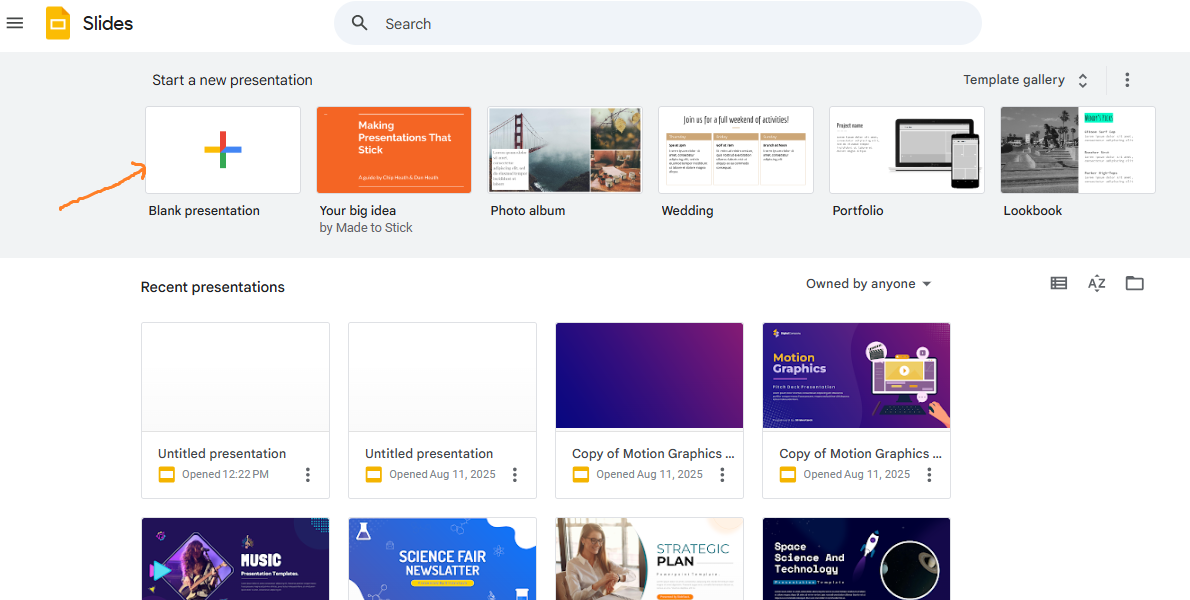Viewport: 1190px width, 600px height.
Task: Open the main menu hamburger icon
Action: click(x=15, y=23)
